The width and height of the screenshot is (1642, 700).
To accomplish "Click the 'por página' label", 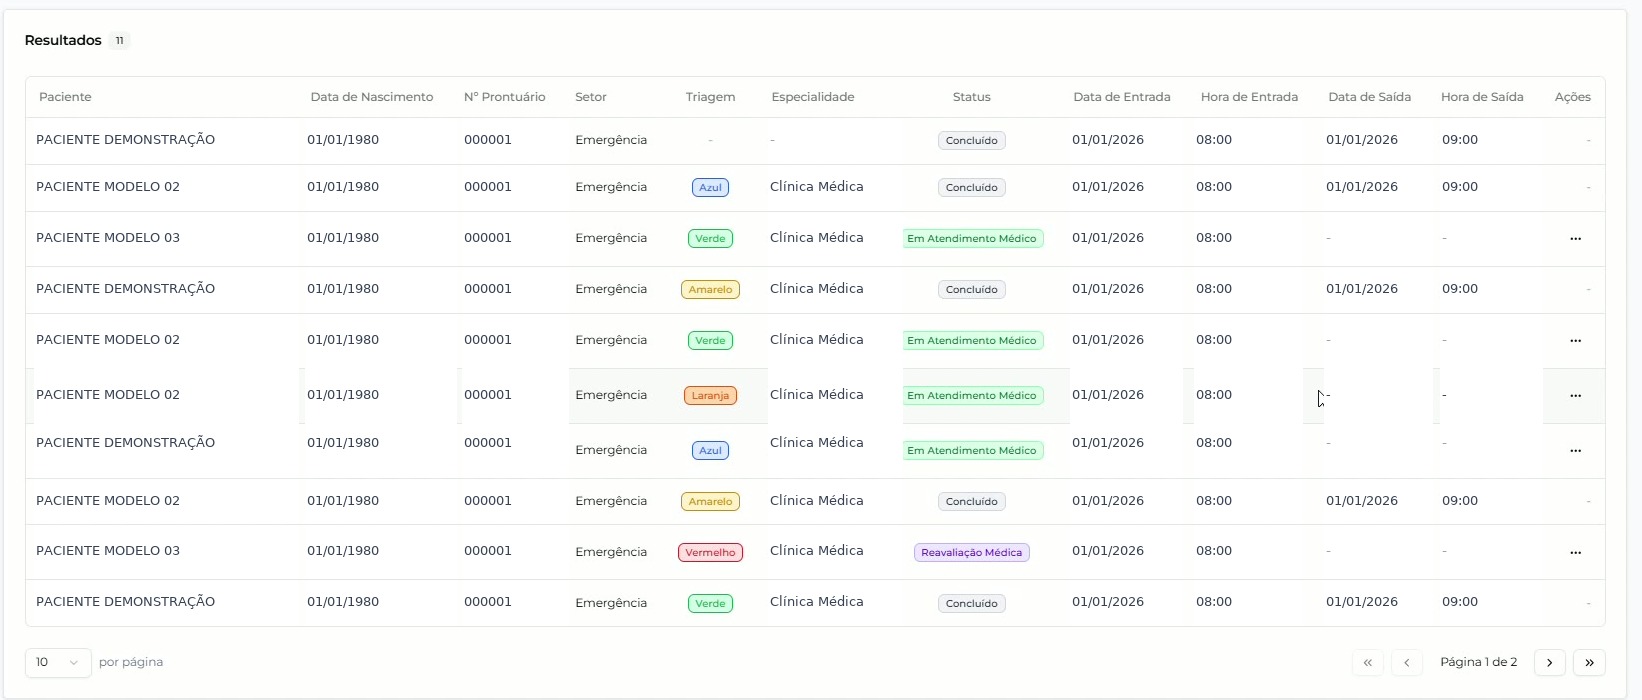I will tap(131, 662).
